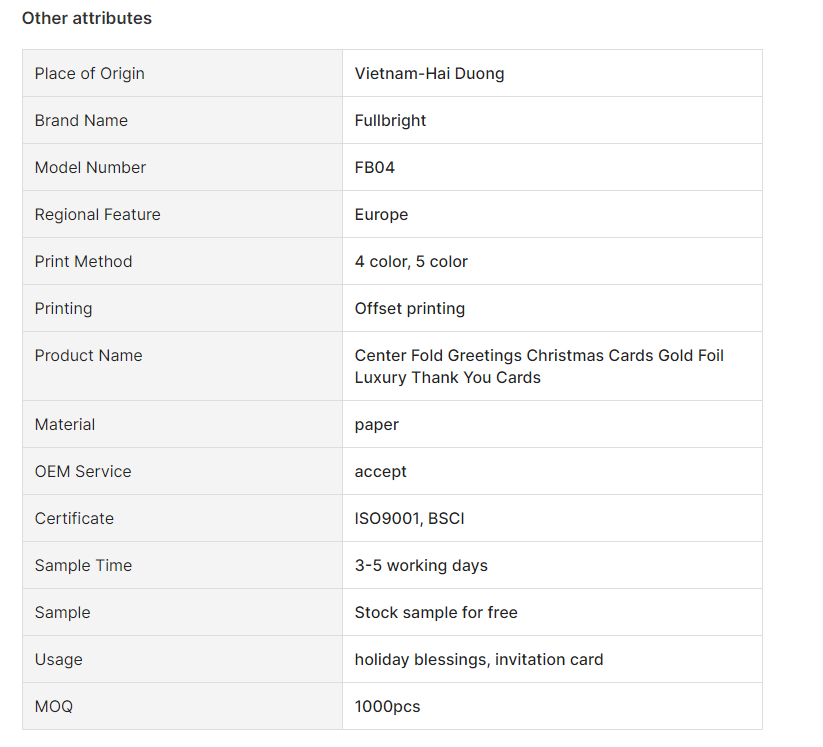This screenshot has height=747, width=823.
Task: Select the Offset printing value
Action: point(410,309)
